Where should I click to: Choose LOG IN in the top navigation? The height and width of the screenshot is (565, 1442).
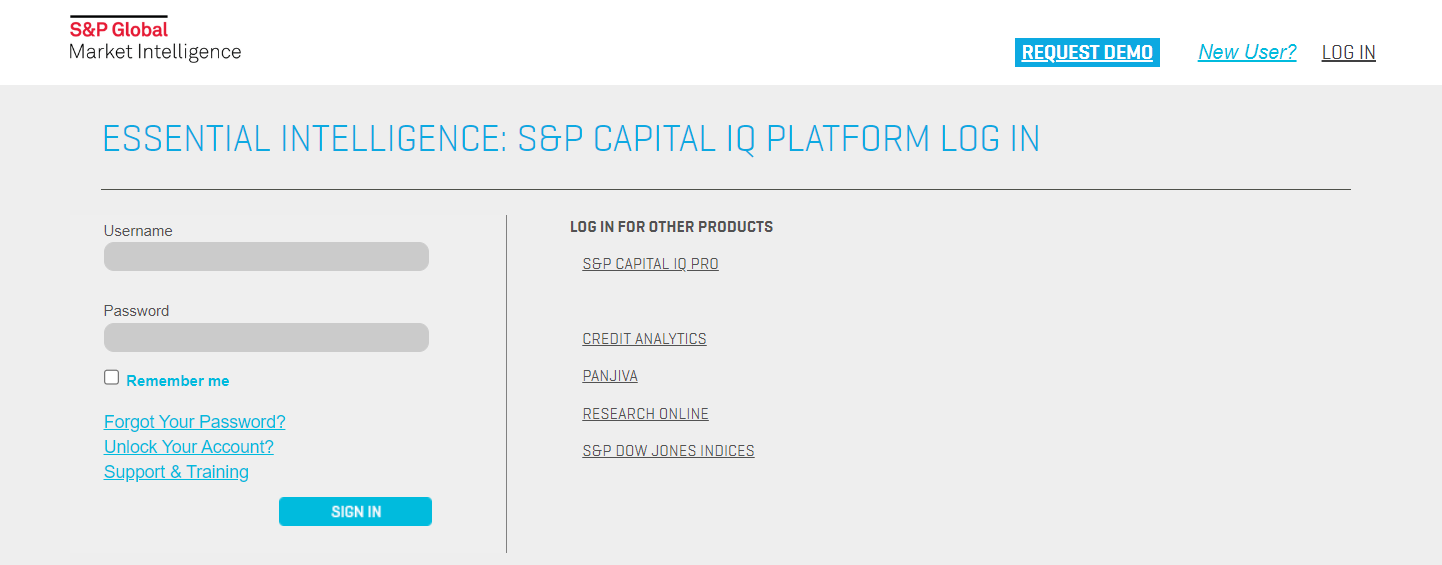(1348, 53)
